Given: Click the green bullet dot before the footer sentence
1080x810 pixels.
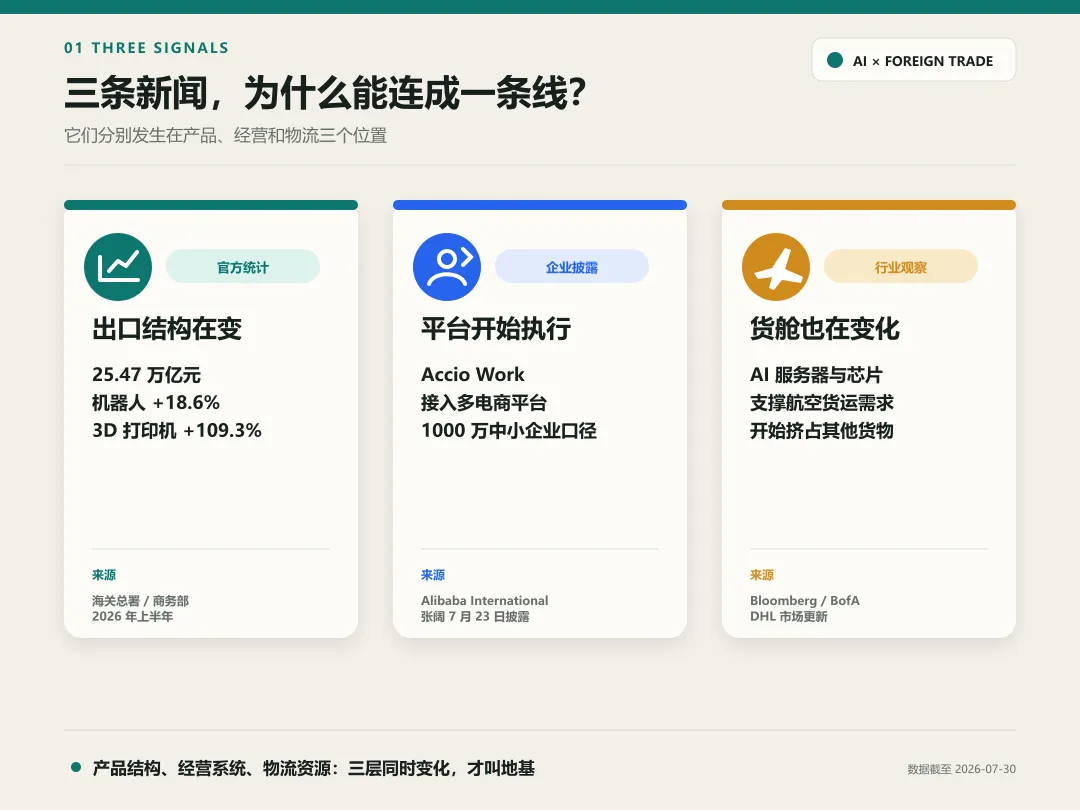Looking at the screenshot, I should click(76, 767).
